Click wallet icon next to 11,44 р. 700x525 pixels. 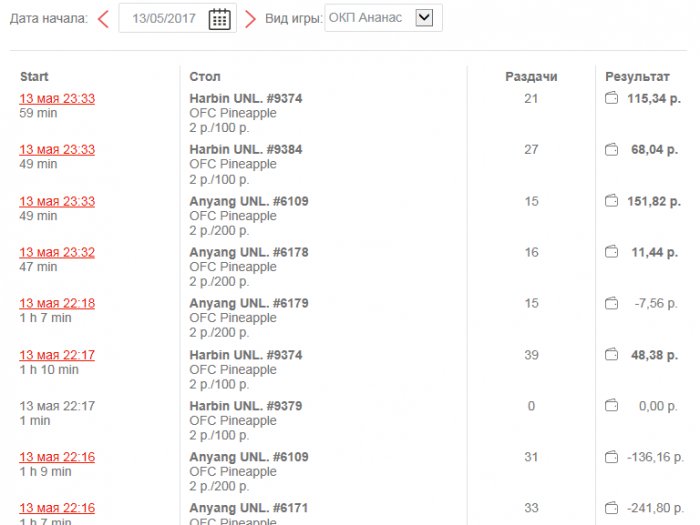tap(611, 252)
